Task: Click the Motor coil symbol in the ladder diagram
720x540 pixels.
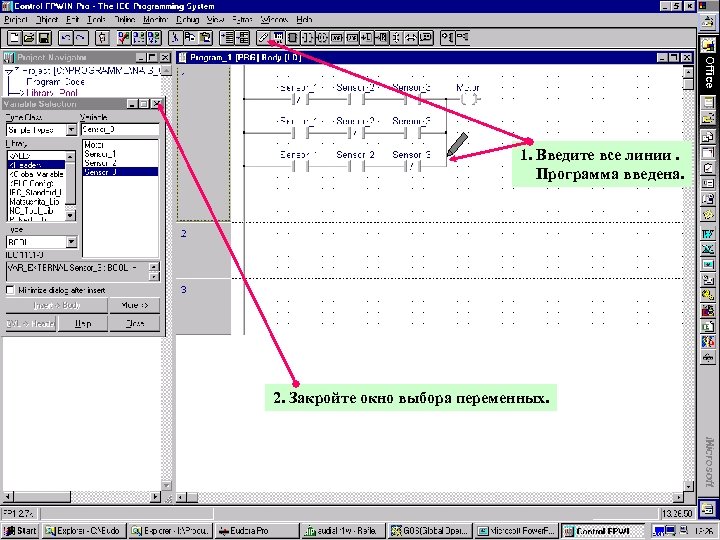Action: (x=468, y=99)
